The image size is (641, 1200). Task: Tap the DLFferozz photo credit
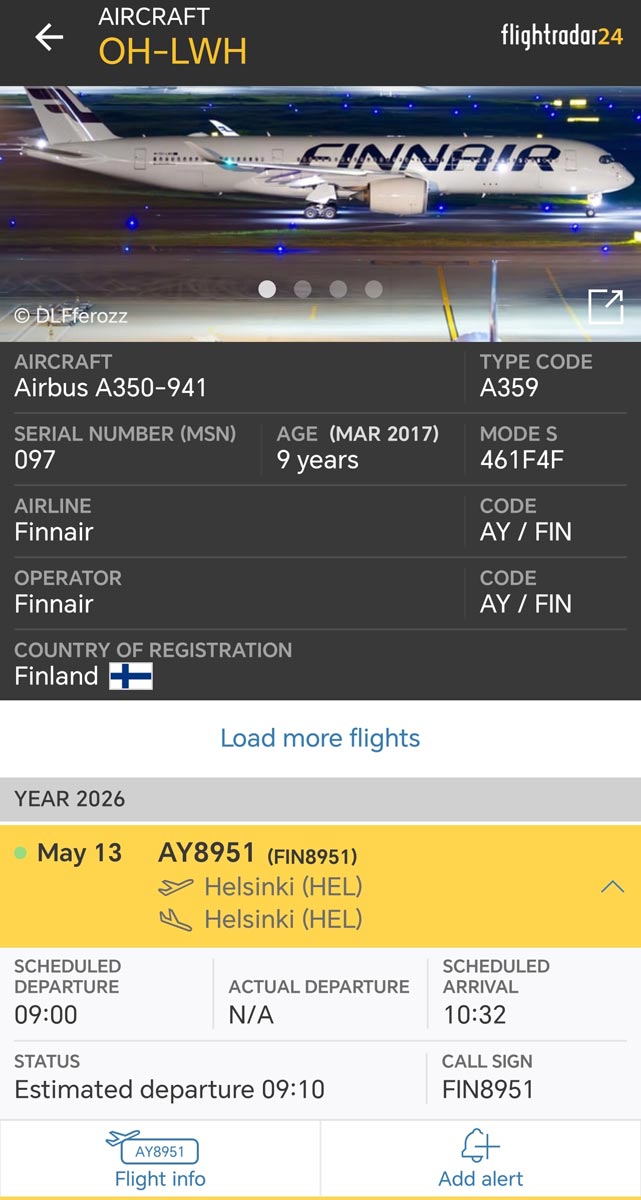pos(71,315)
